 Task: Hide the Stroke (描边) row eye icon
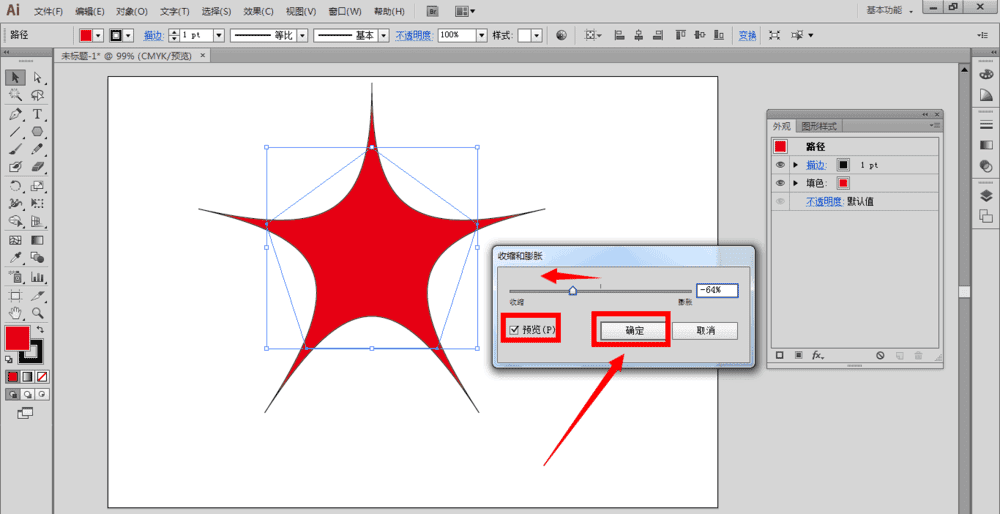pyautogui.click(x=780, y=165)
